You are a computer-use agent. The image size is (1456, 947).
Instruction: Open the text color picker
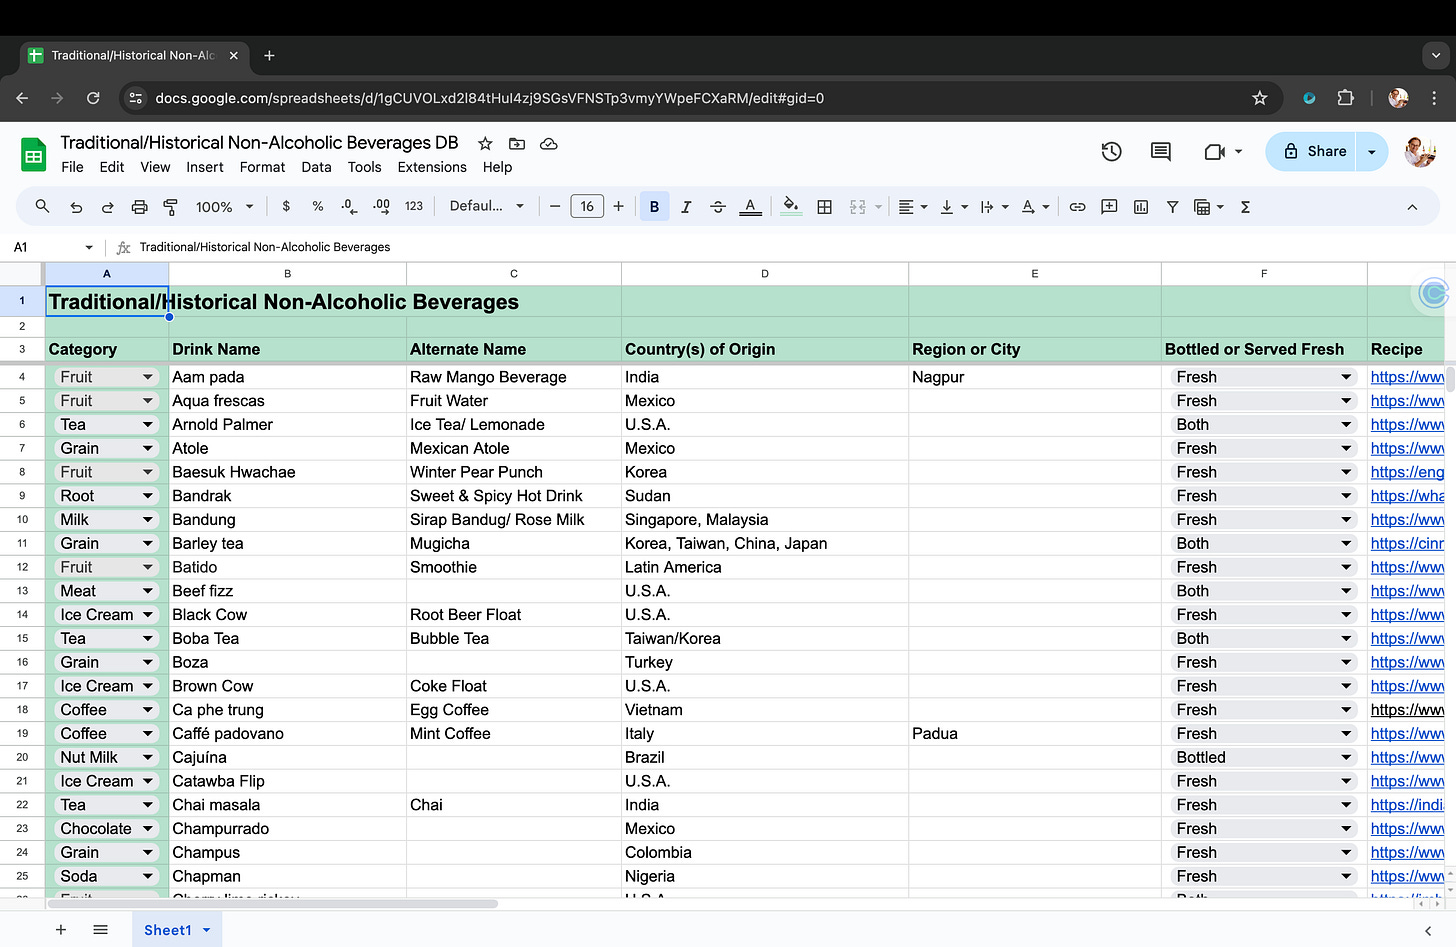(x=750, y=207)
